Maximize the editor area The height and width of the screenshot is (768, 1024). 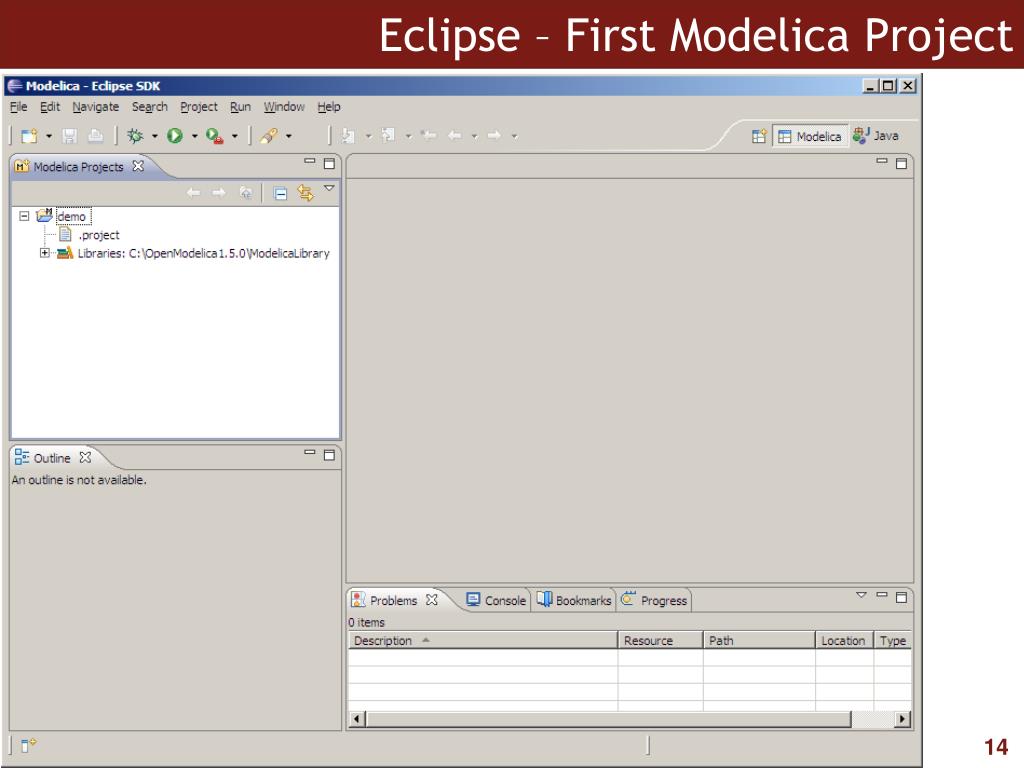901,163
